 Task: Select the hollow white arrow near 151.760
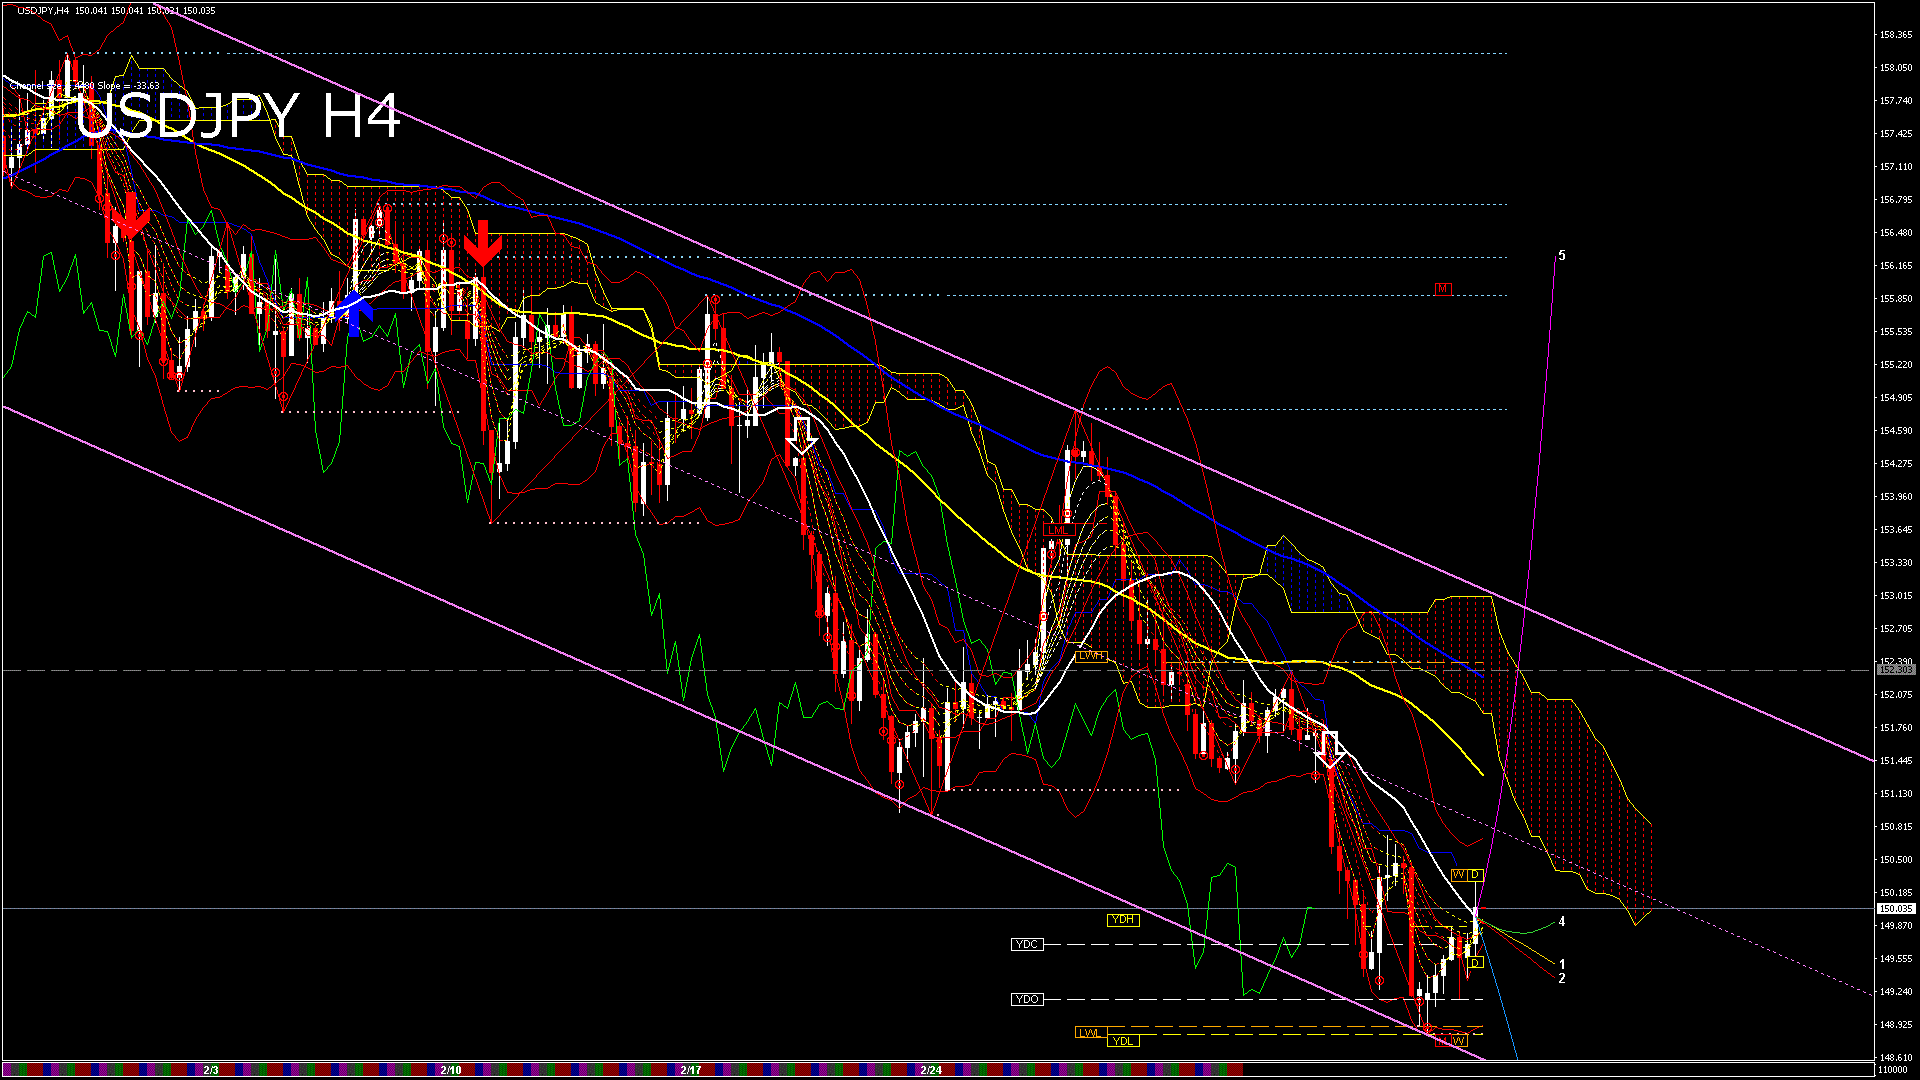coord(1329,749)
